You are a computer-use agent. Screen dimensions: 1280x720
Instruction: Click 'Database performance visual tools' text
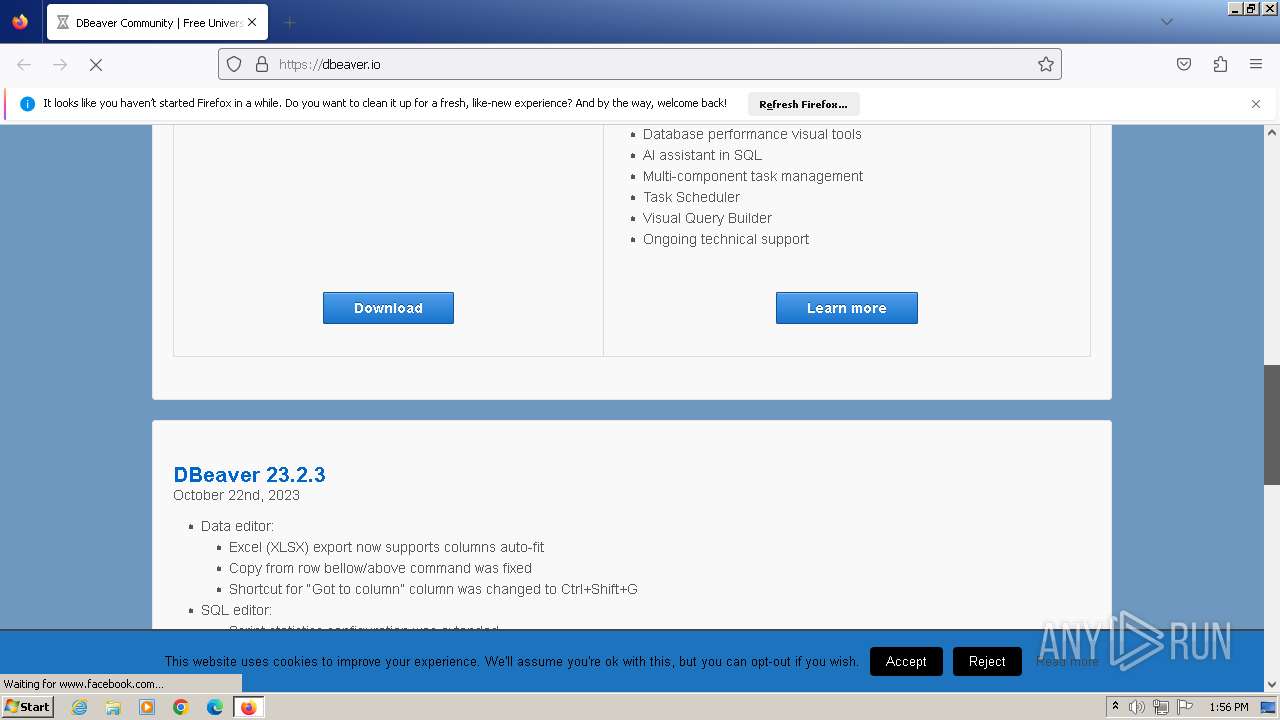pos(752,134)
